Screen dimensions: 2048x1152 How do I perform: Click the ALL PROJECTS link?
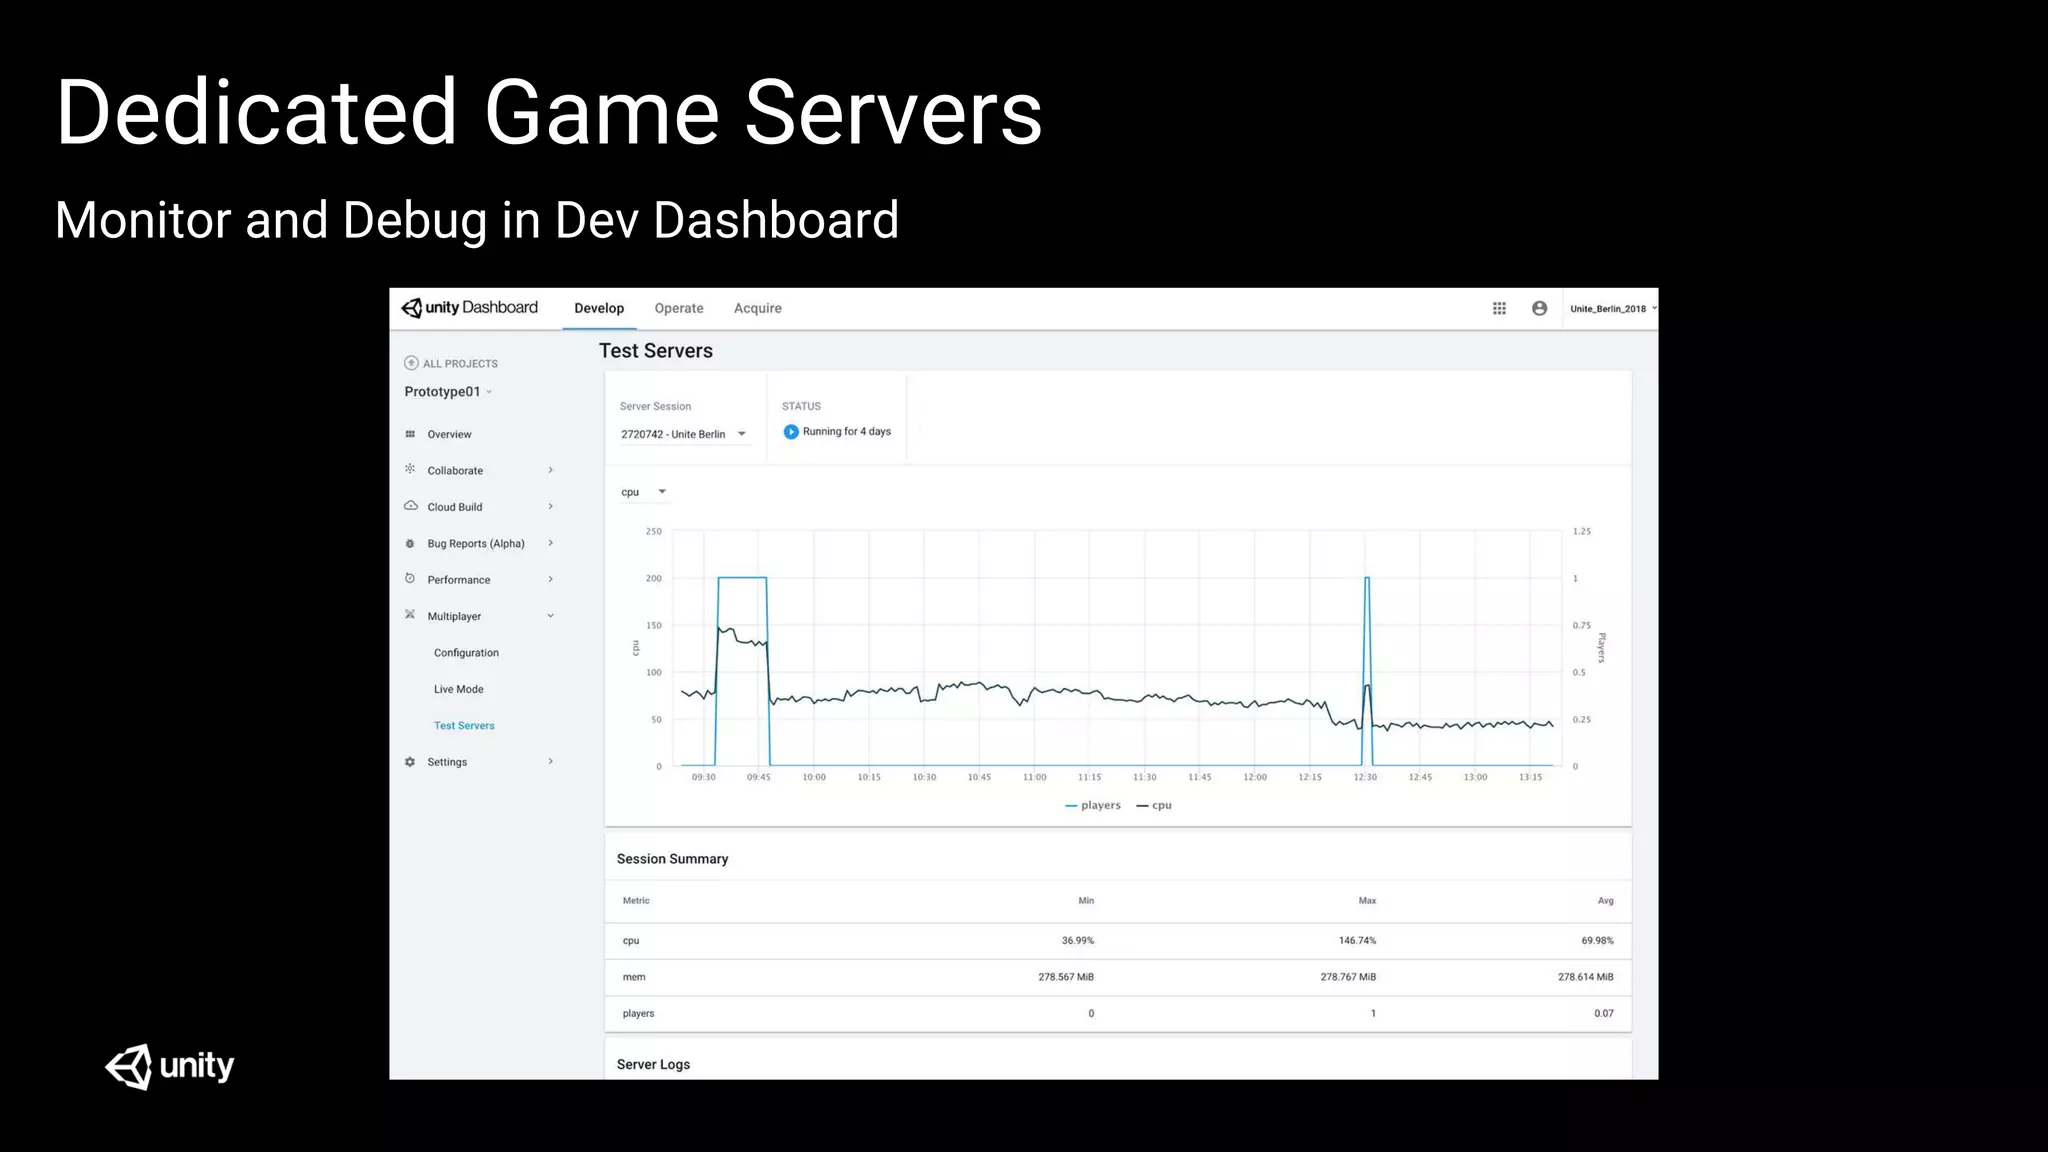[460, 363]
